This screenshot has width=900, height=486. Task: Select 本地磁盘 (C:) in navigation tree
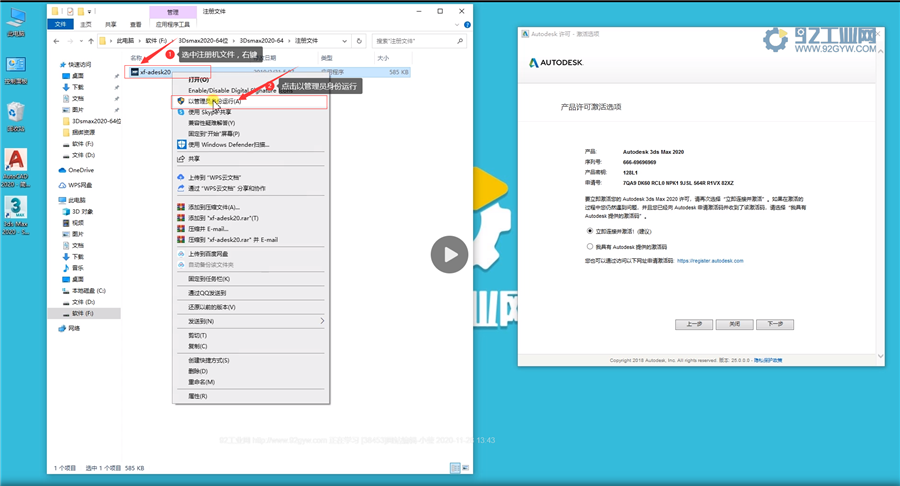tap(88, 291)
